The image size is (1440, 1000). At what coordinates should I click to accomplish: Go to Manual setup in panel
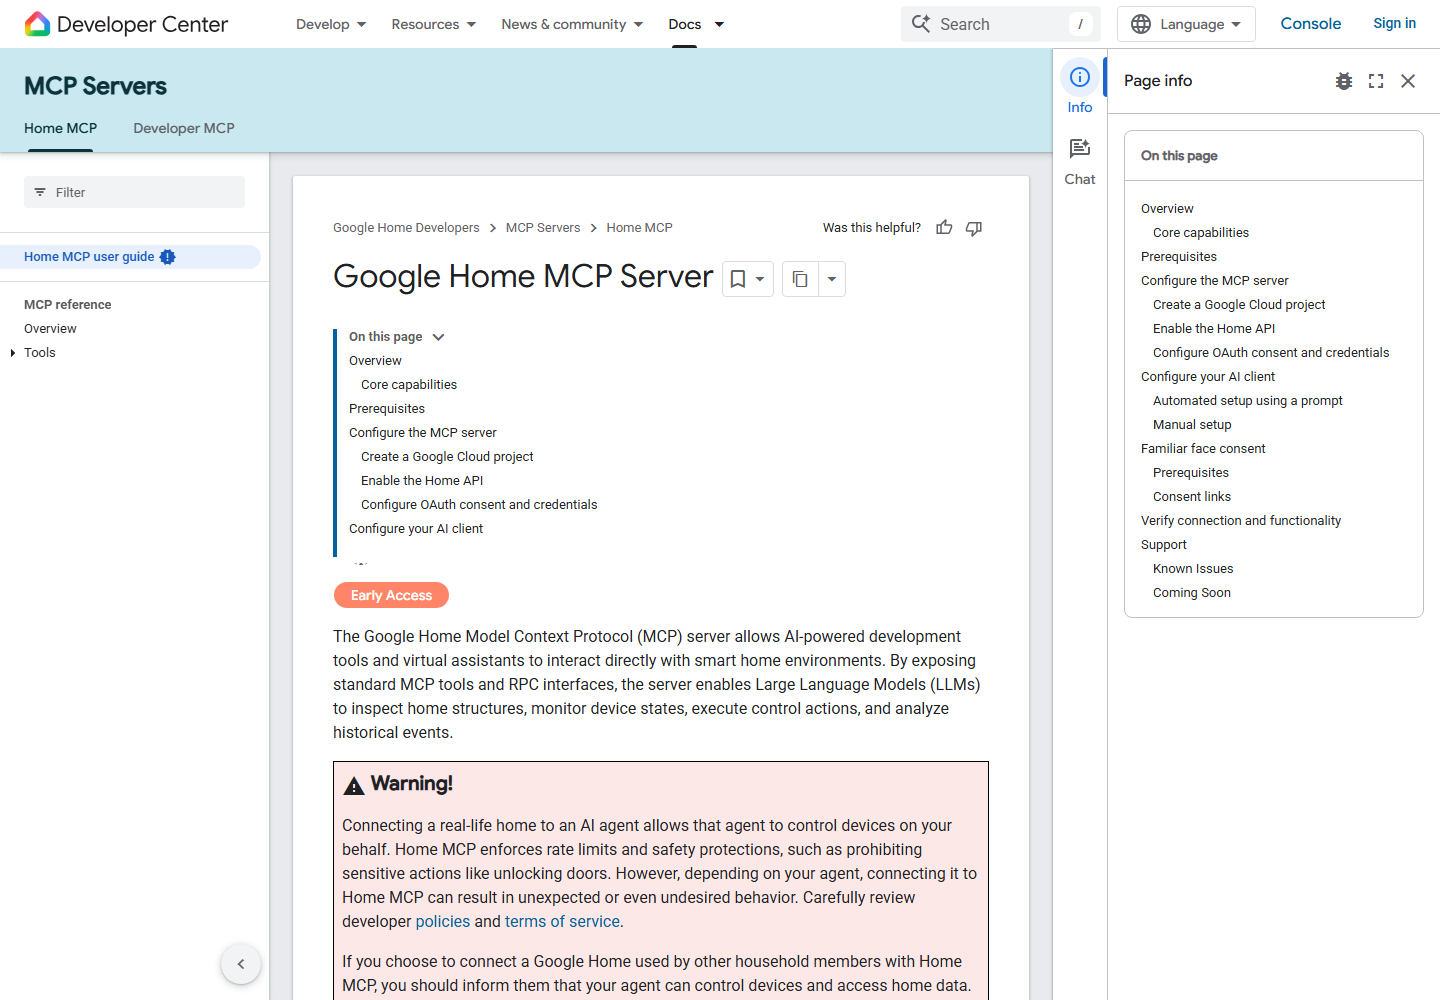(1192, 425)
